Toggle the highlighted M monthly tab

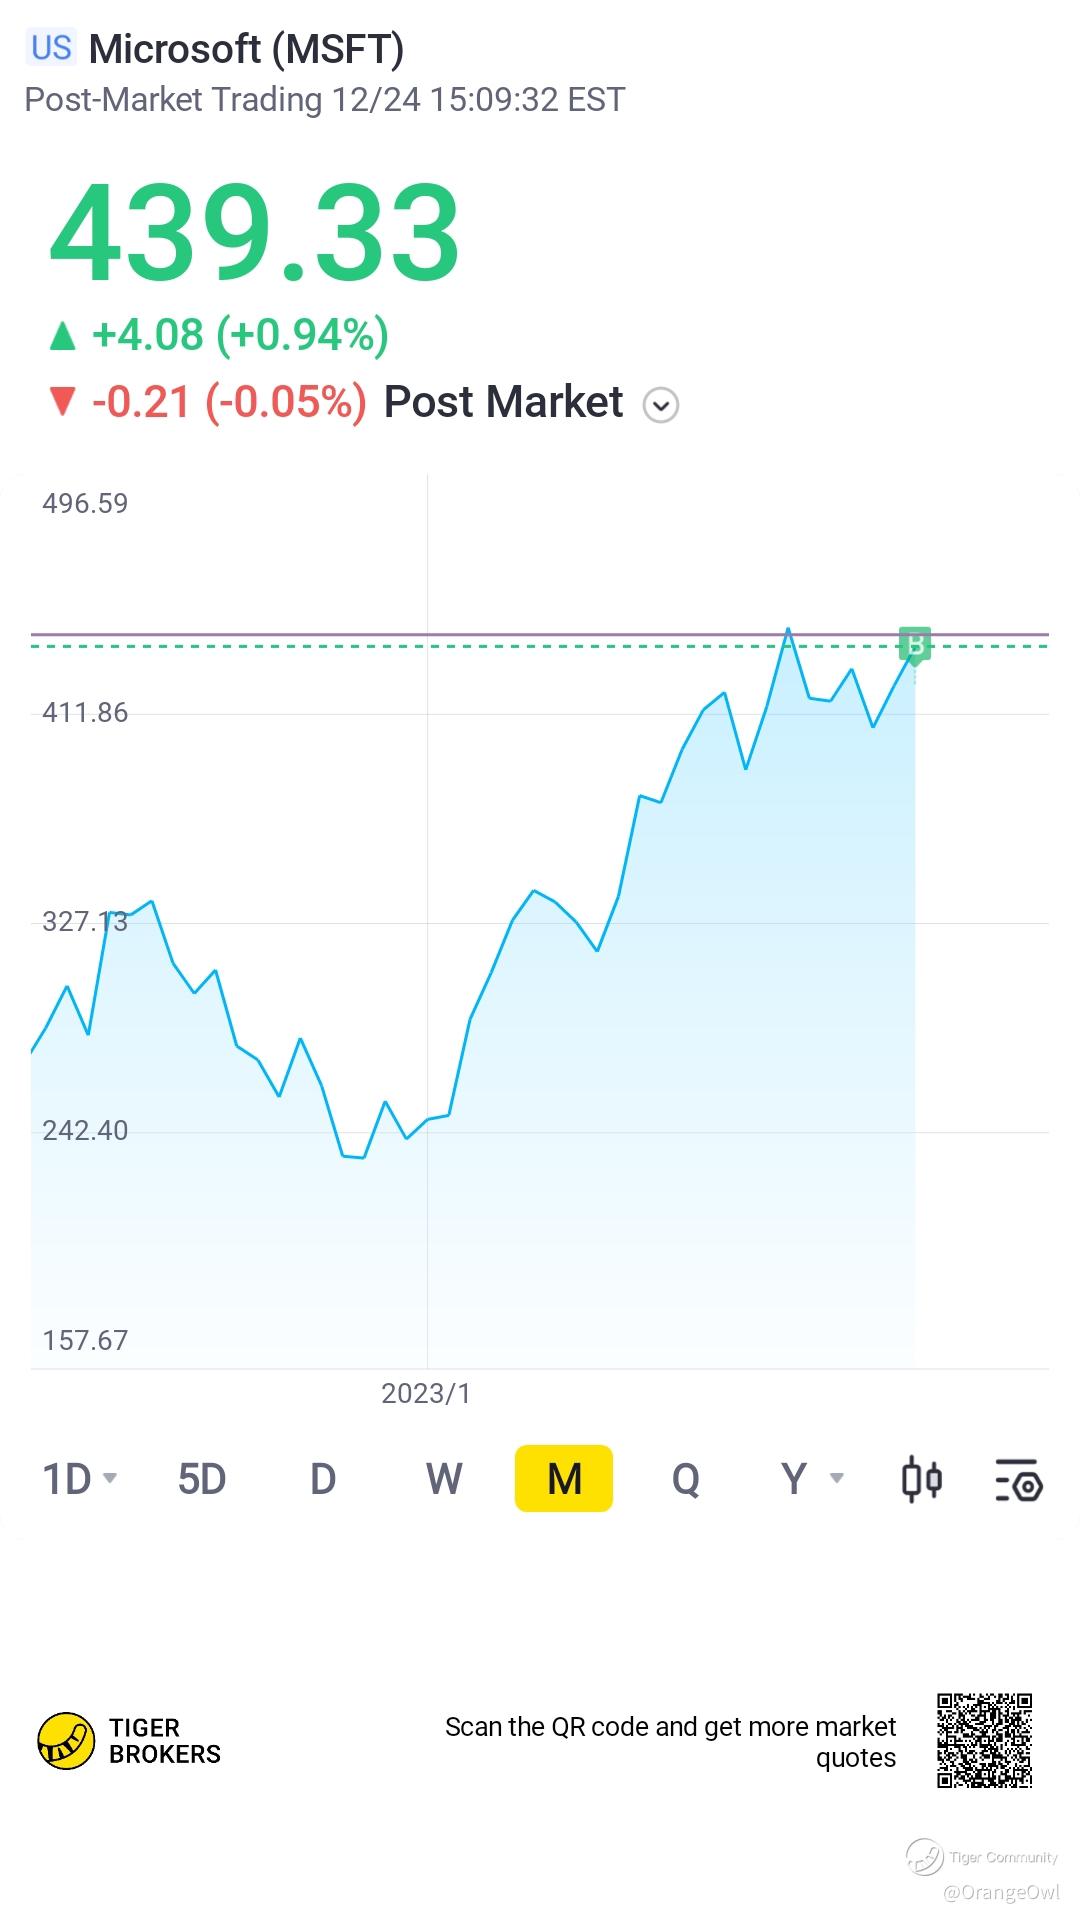564,1478
